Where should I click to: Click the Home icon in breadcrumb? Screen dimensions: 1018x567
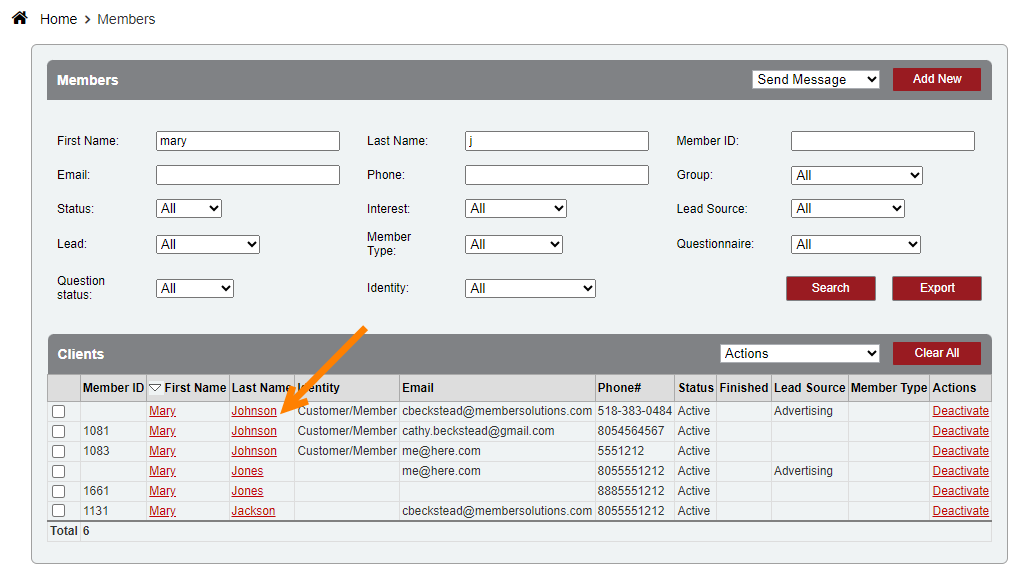point(19,18)
